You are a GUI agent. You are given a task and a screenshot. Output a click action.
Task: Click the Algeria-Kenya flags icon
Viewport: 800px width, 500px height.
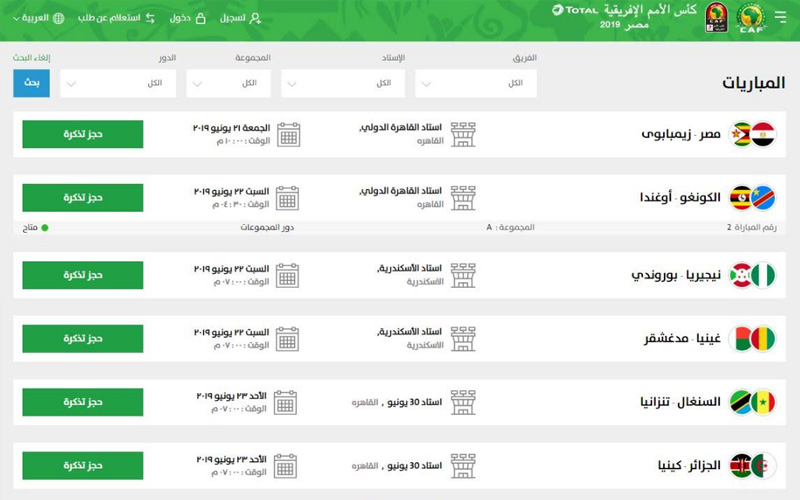[x=752, y=465]
